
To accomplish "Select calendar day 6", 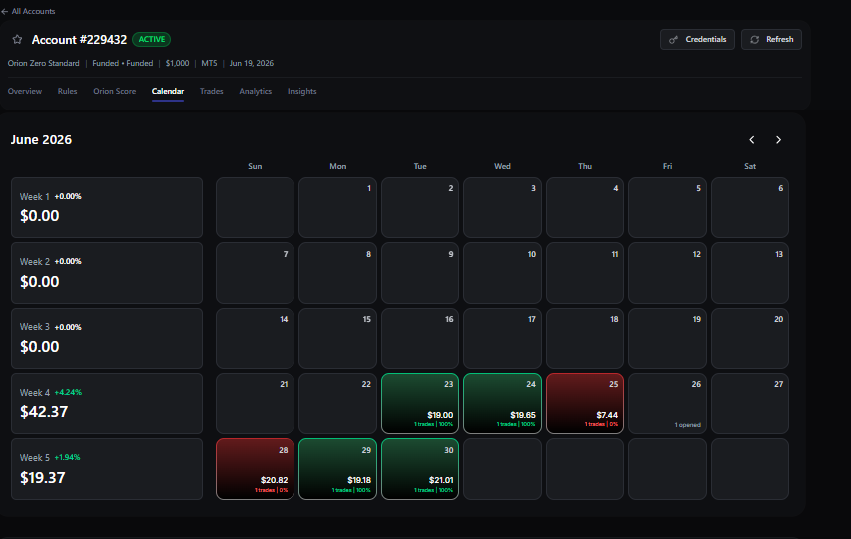I will tap(750, 207).
